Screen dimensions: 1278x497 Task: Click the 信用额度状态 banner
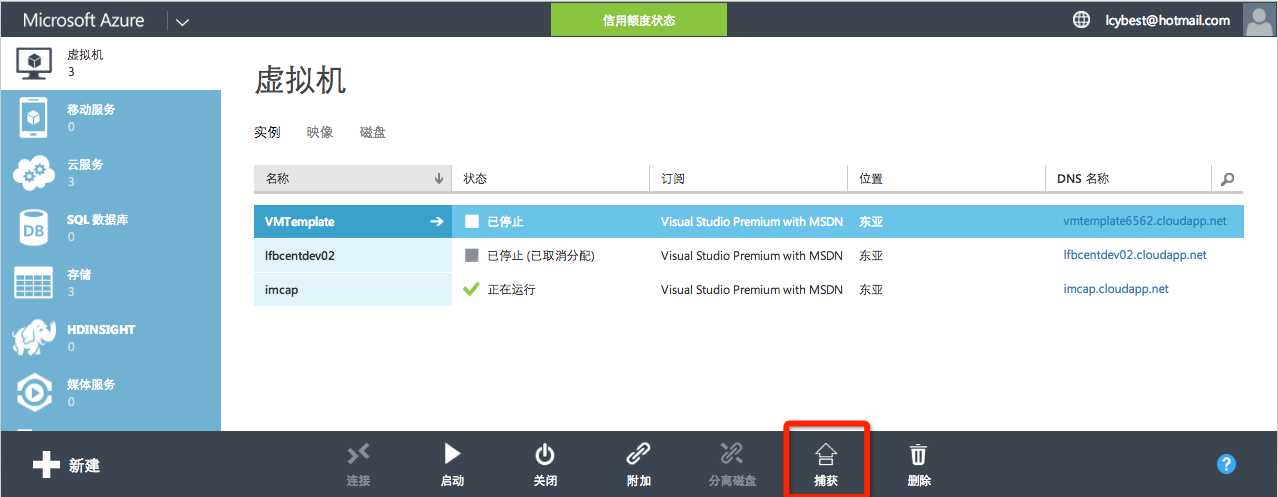(639, 20)
